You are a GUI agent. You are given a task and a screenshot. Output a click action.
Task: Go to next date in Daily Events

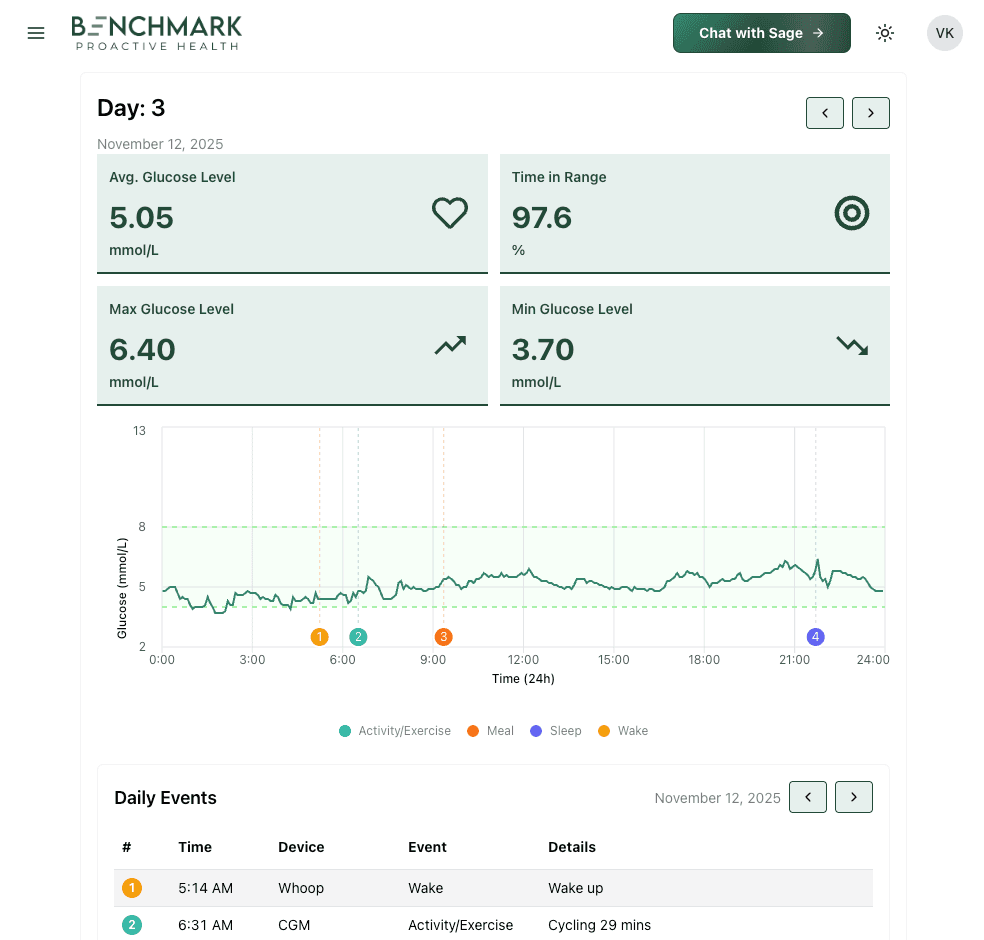point(853,797)
